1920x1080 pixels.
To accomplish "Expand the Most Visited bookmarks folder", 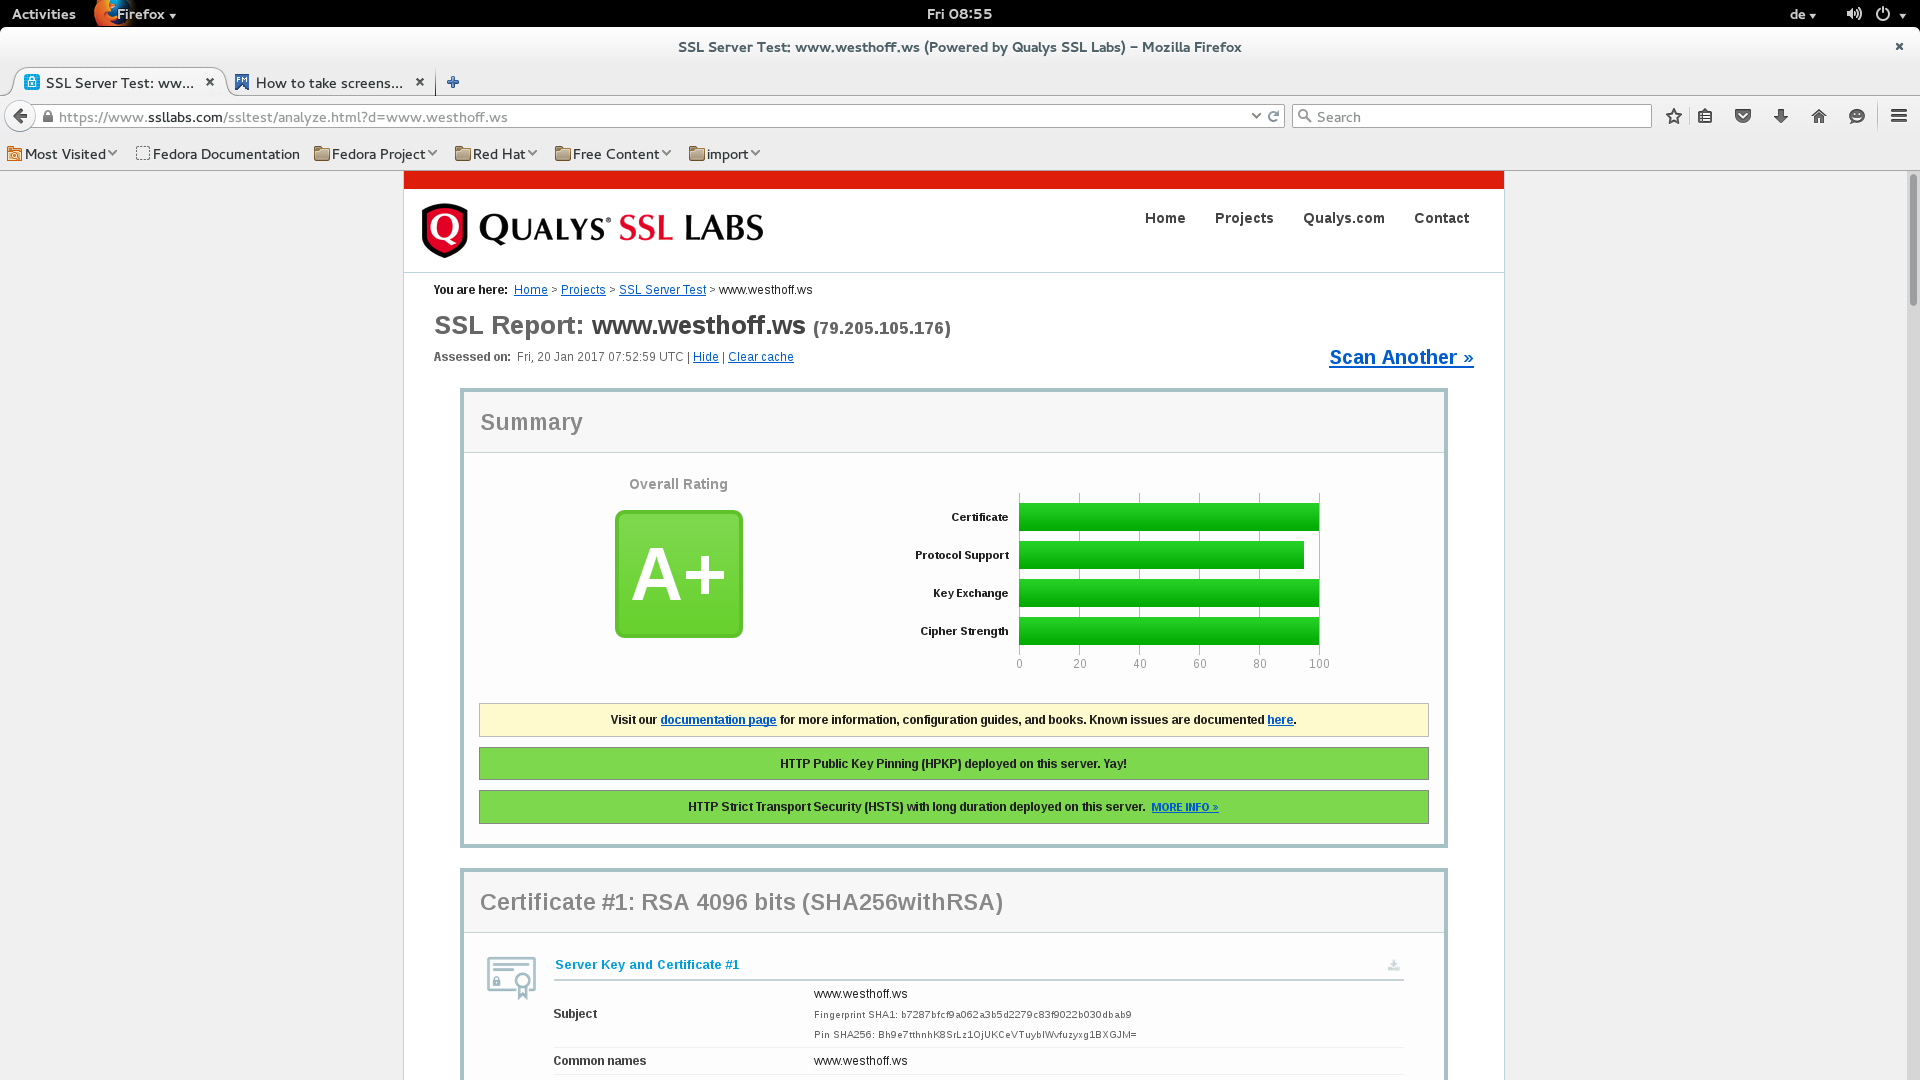I will pos(62,154).
